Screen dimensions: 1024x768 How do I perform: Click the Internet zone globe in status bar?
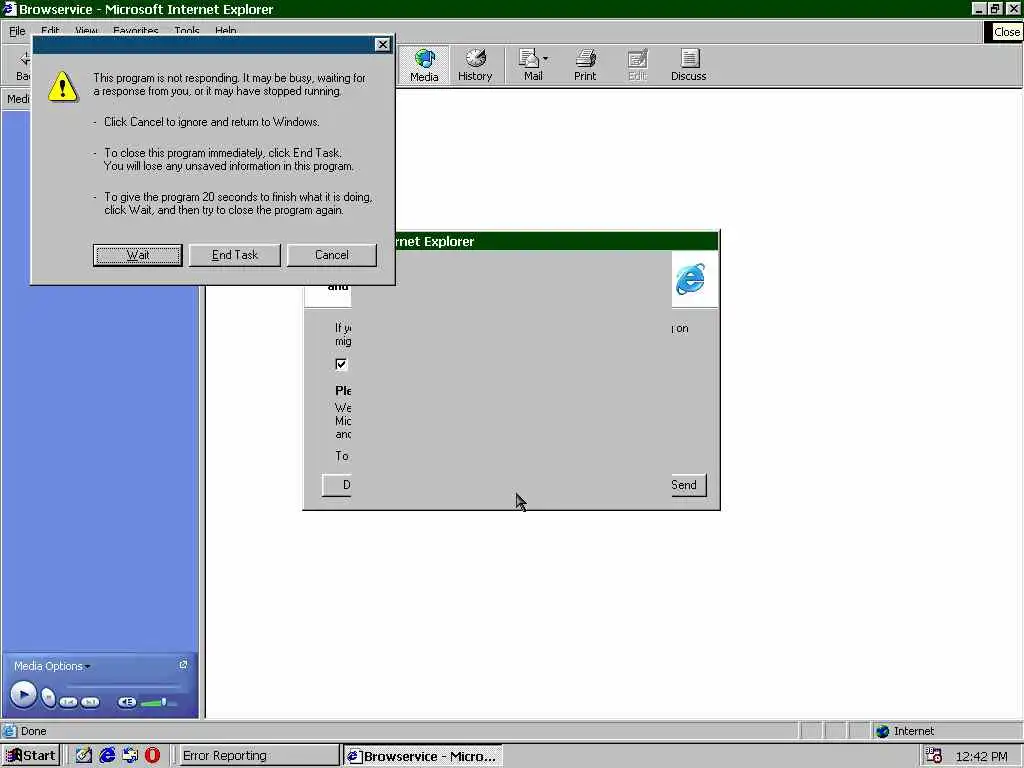pos(883,731)
